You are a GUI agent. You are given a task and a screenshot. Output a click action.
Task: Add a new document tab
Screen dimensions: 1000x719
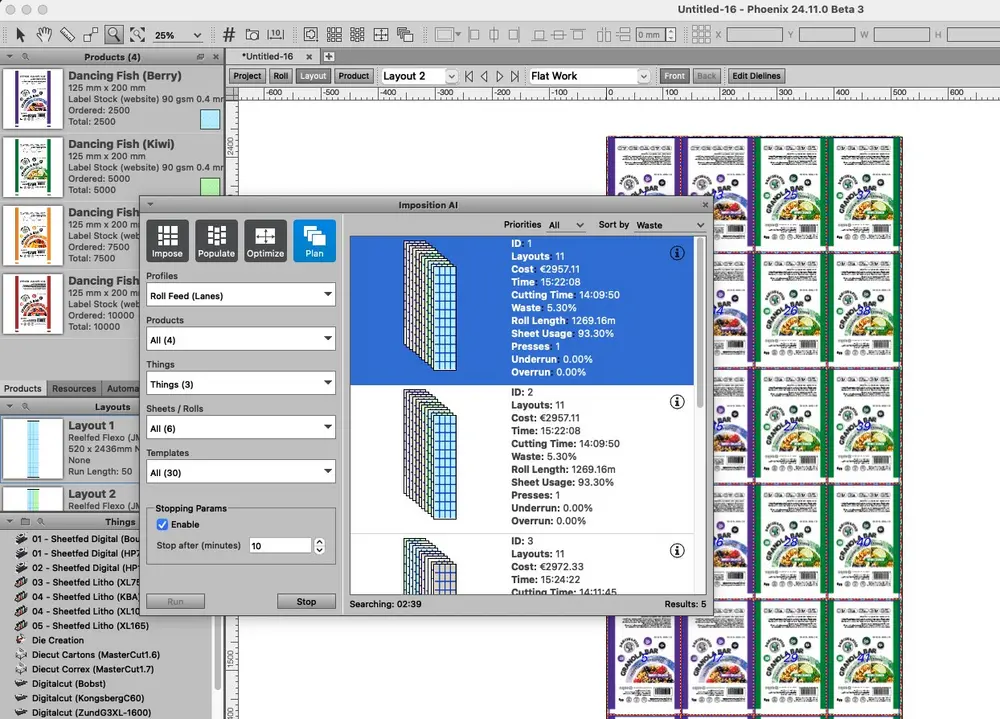pos(328,57)
